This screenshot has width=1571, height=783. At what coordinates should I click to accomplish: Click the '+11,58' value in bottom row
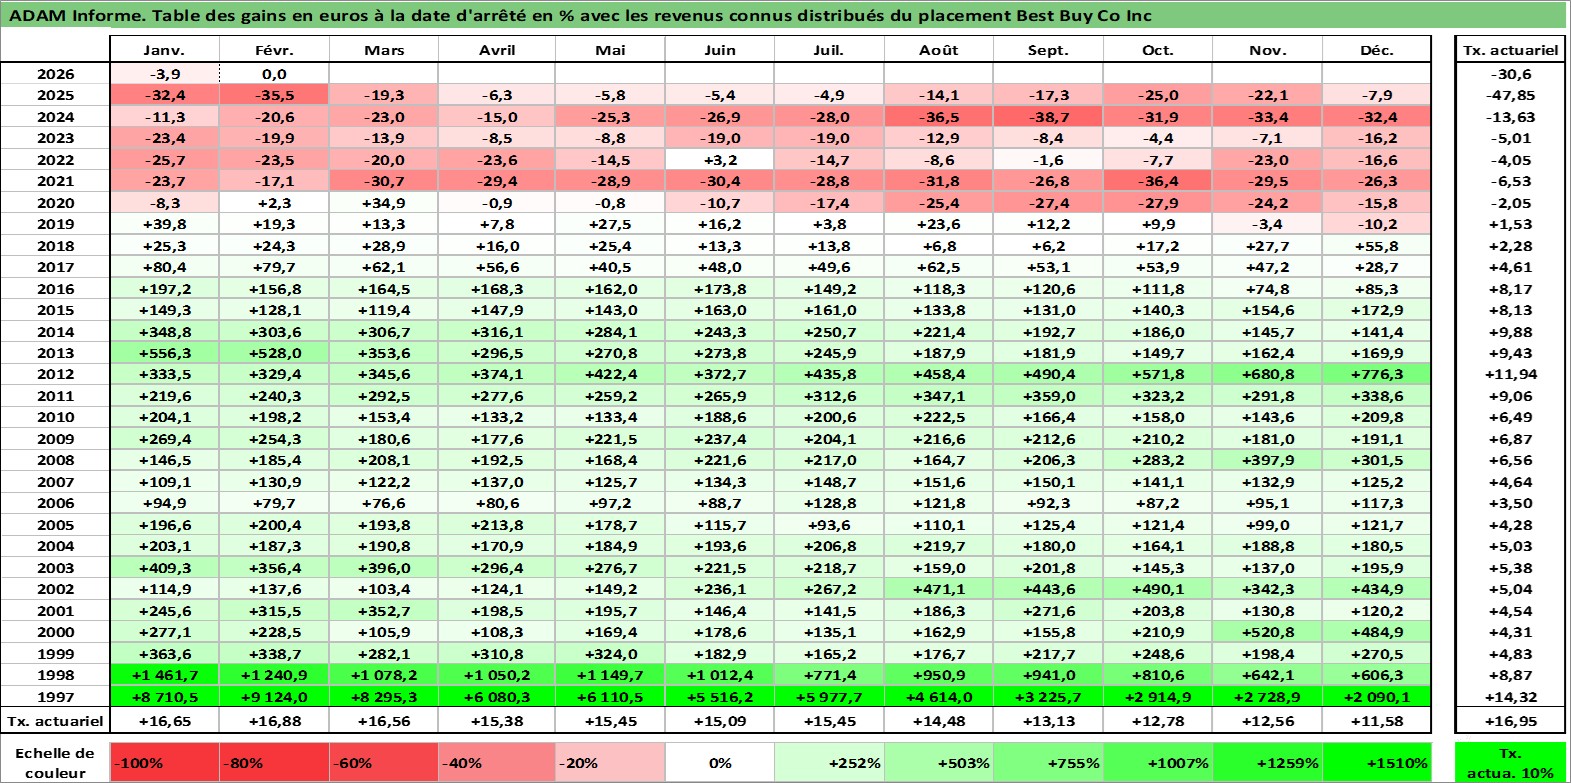pyautogui.click(x=1376, y=721)
